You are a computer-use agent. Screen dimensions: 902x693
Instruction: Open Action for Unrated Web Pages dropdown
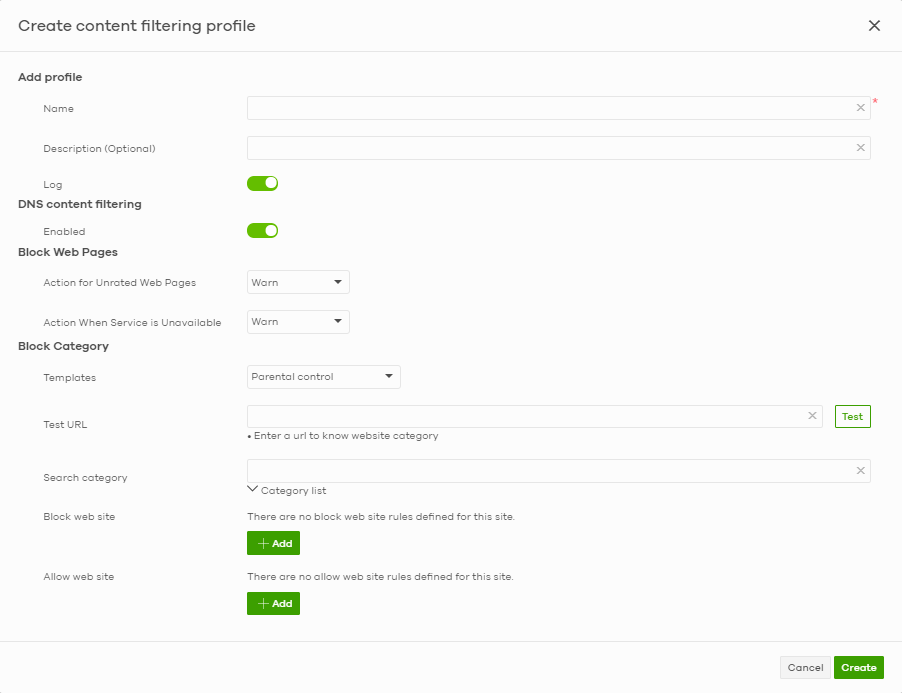(298, 282)
